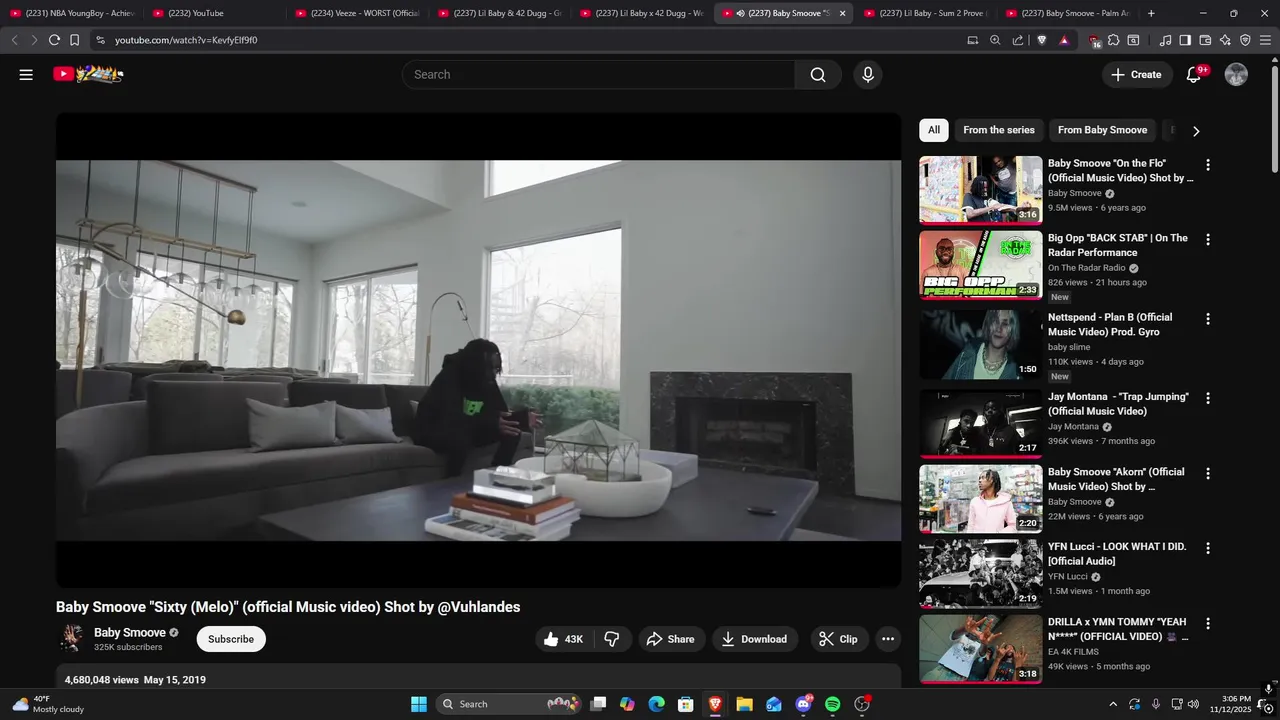This screenshot has width=1280, height=720.
Task: Open the Brave Wallet icon
Action: point(1205,40)
